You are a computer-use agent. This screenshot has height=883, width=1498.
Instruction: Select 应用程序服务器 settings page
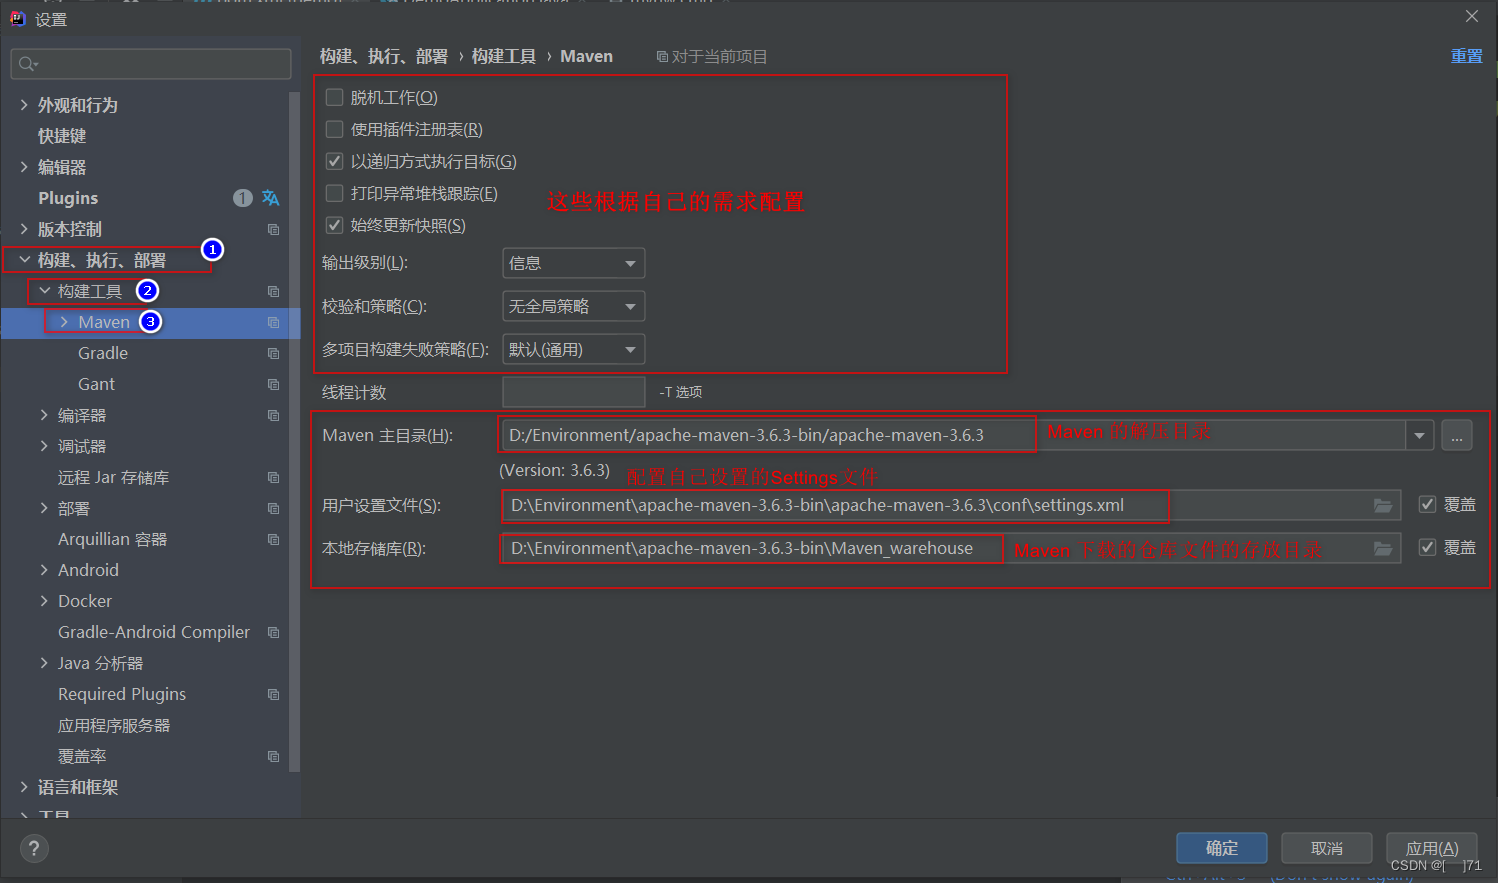(114, 725)
